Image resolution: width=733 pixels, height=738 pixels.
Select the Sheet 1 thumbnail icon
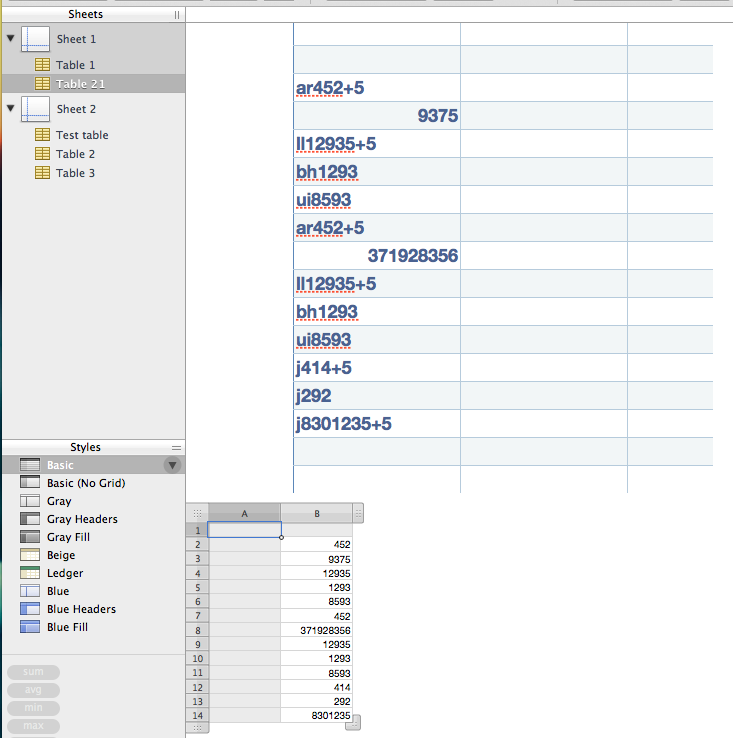click(35, 39)
